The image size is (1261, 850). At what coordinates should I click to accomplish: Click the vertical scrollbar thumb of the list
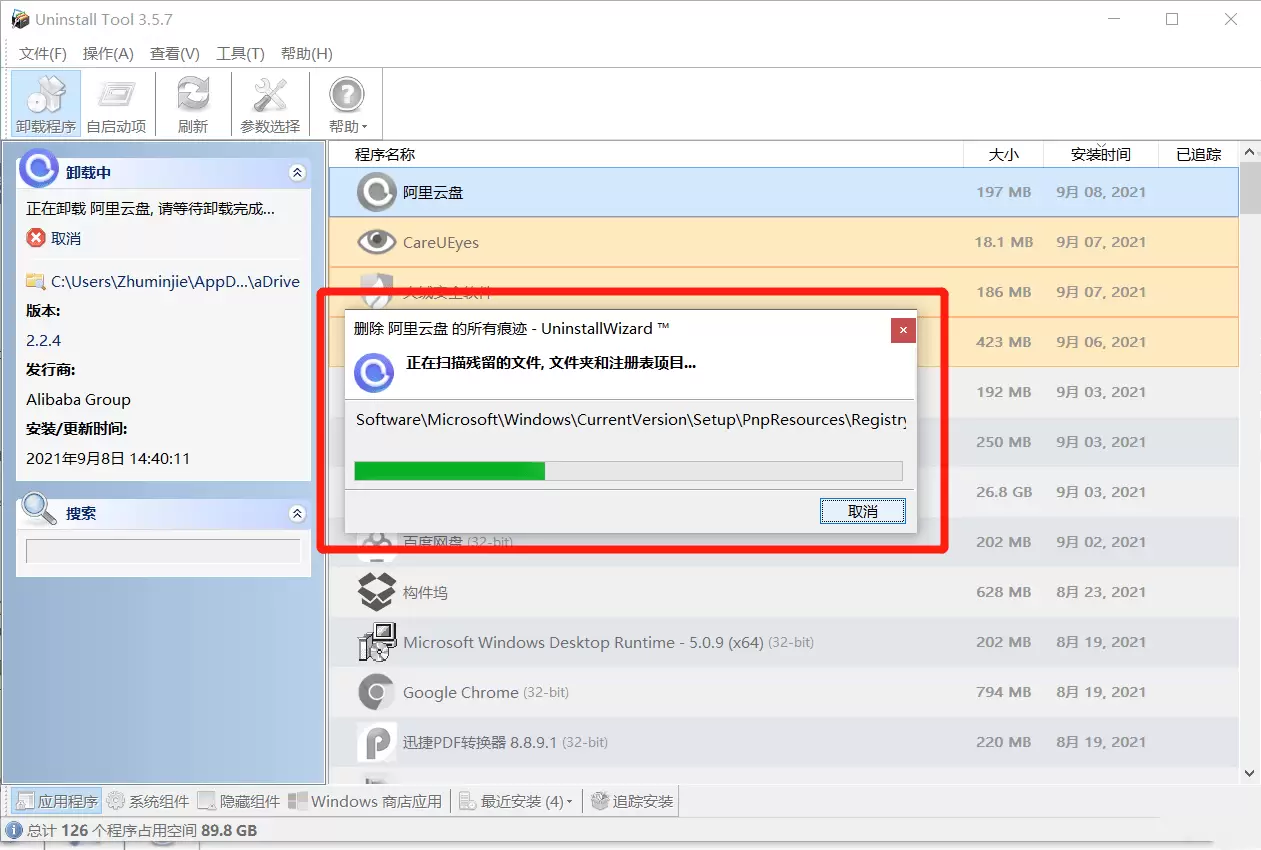[1249, 187]
